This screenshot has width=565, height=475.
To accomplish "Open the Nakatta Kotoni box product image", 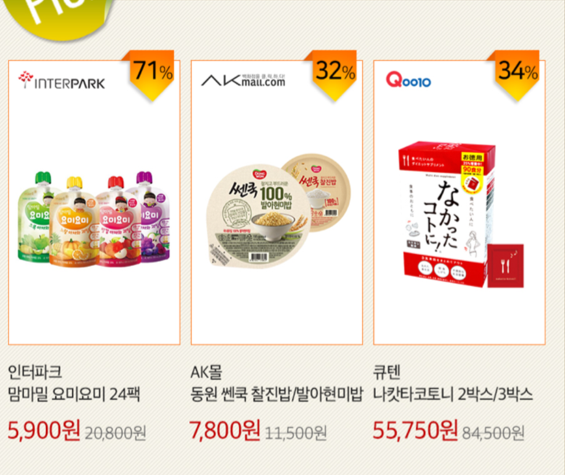I will [461, 215].
